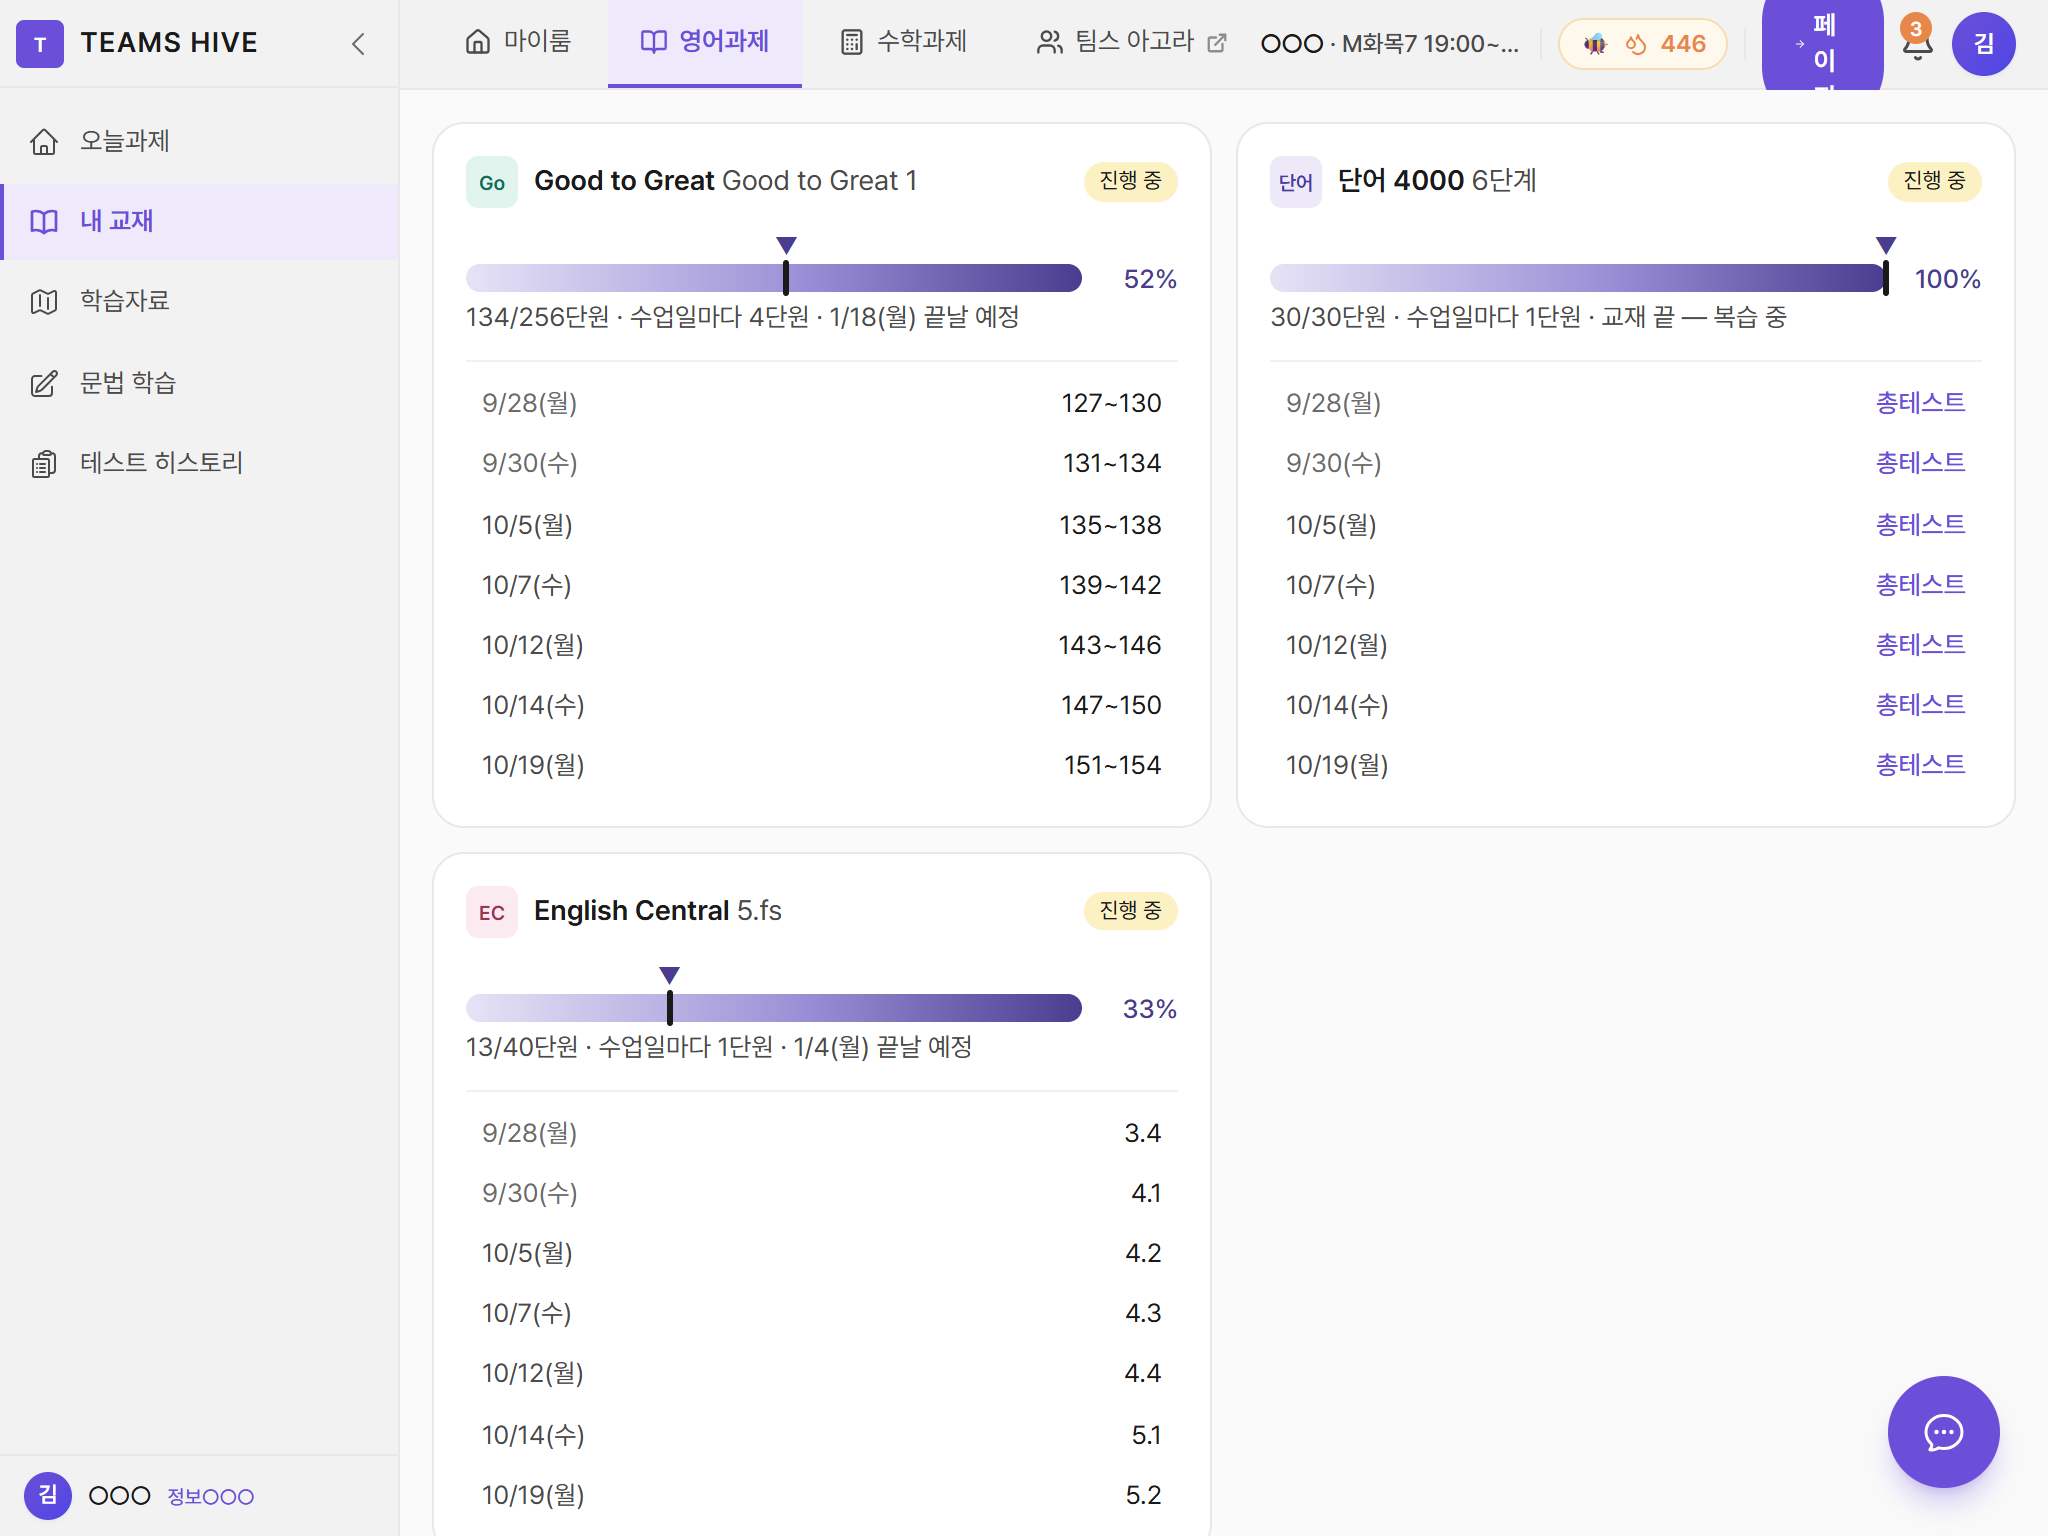
Task: Click the 진행 중 badge on 단어 4000
Action: pyautogui.click(x=1935, y=181)
